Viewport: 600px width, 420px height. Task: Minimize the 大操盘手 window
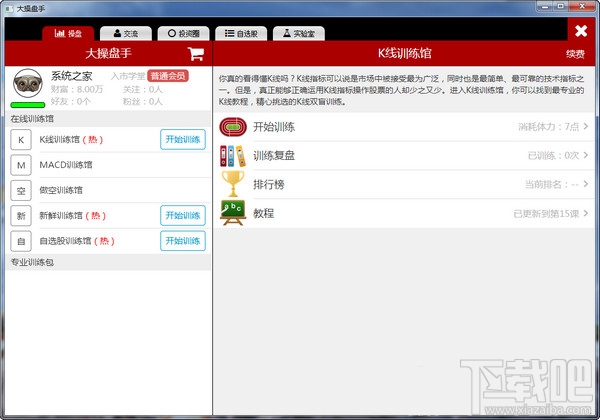(545, 7)
